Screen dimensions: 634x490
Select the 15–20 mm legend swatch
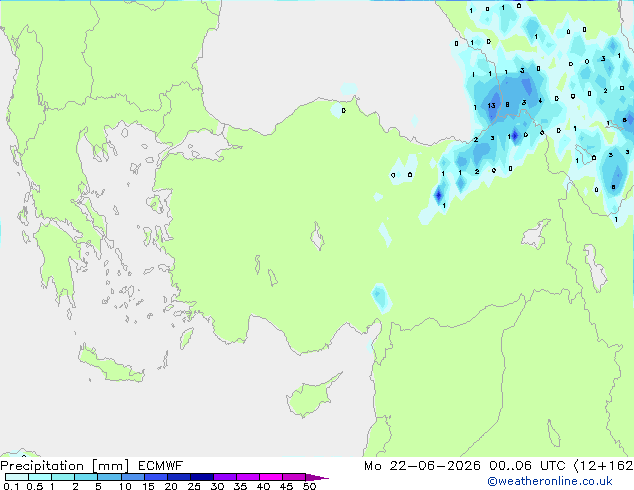(156, 477)
